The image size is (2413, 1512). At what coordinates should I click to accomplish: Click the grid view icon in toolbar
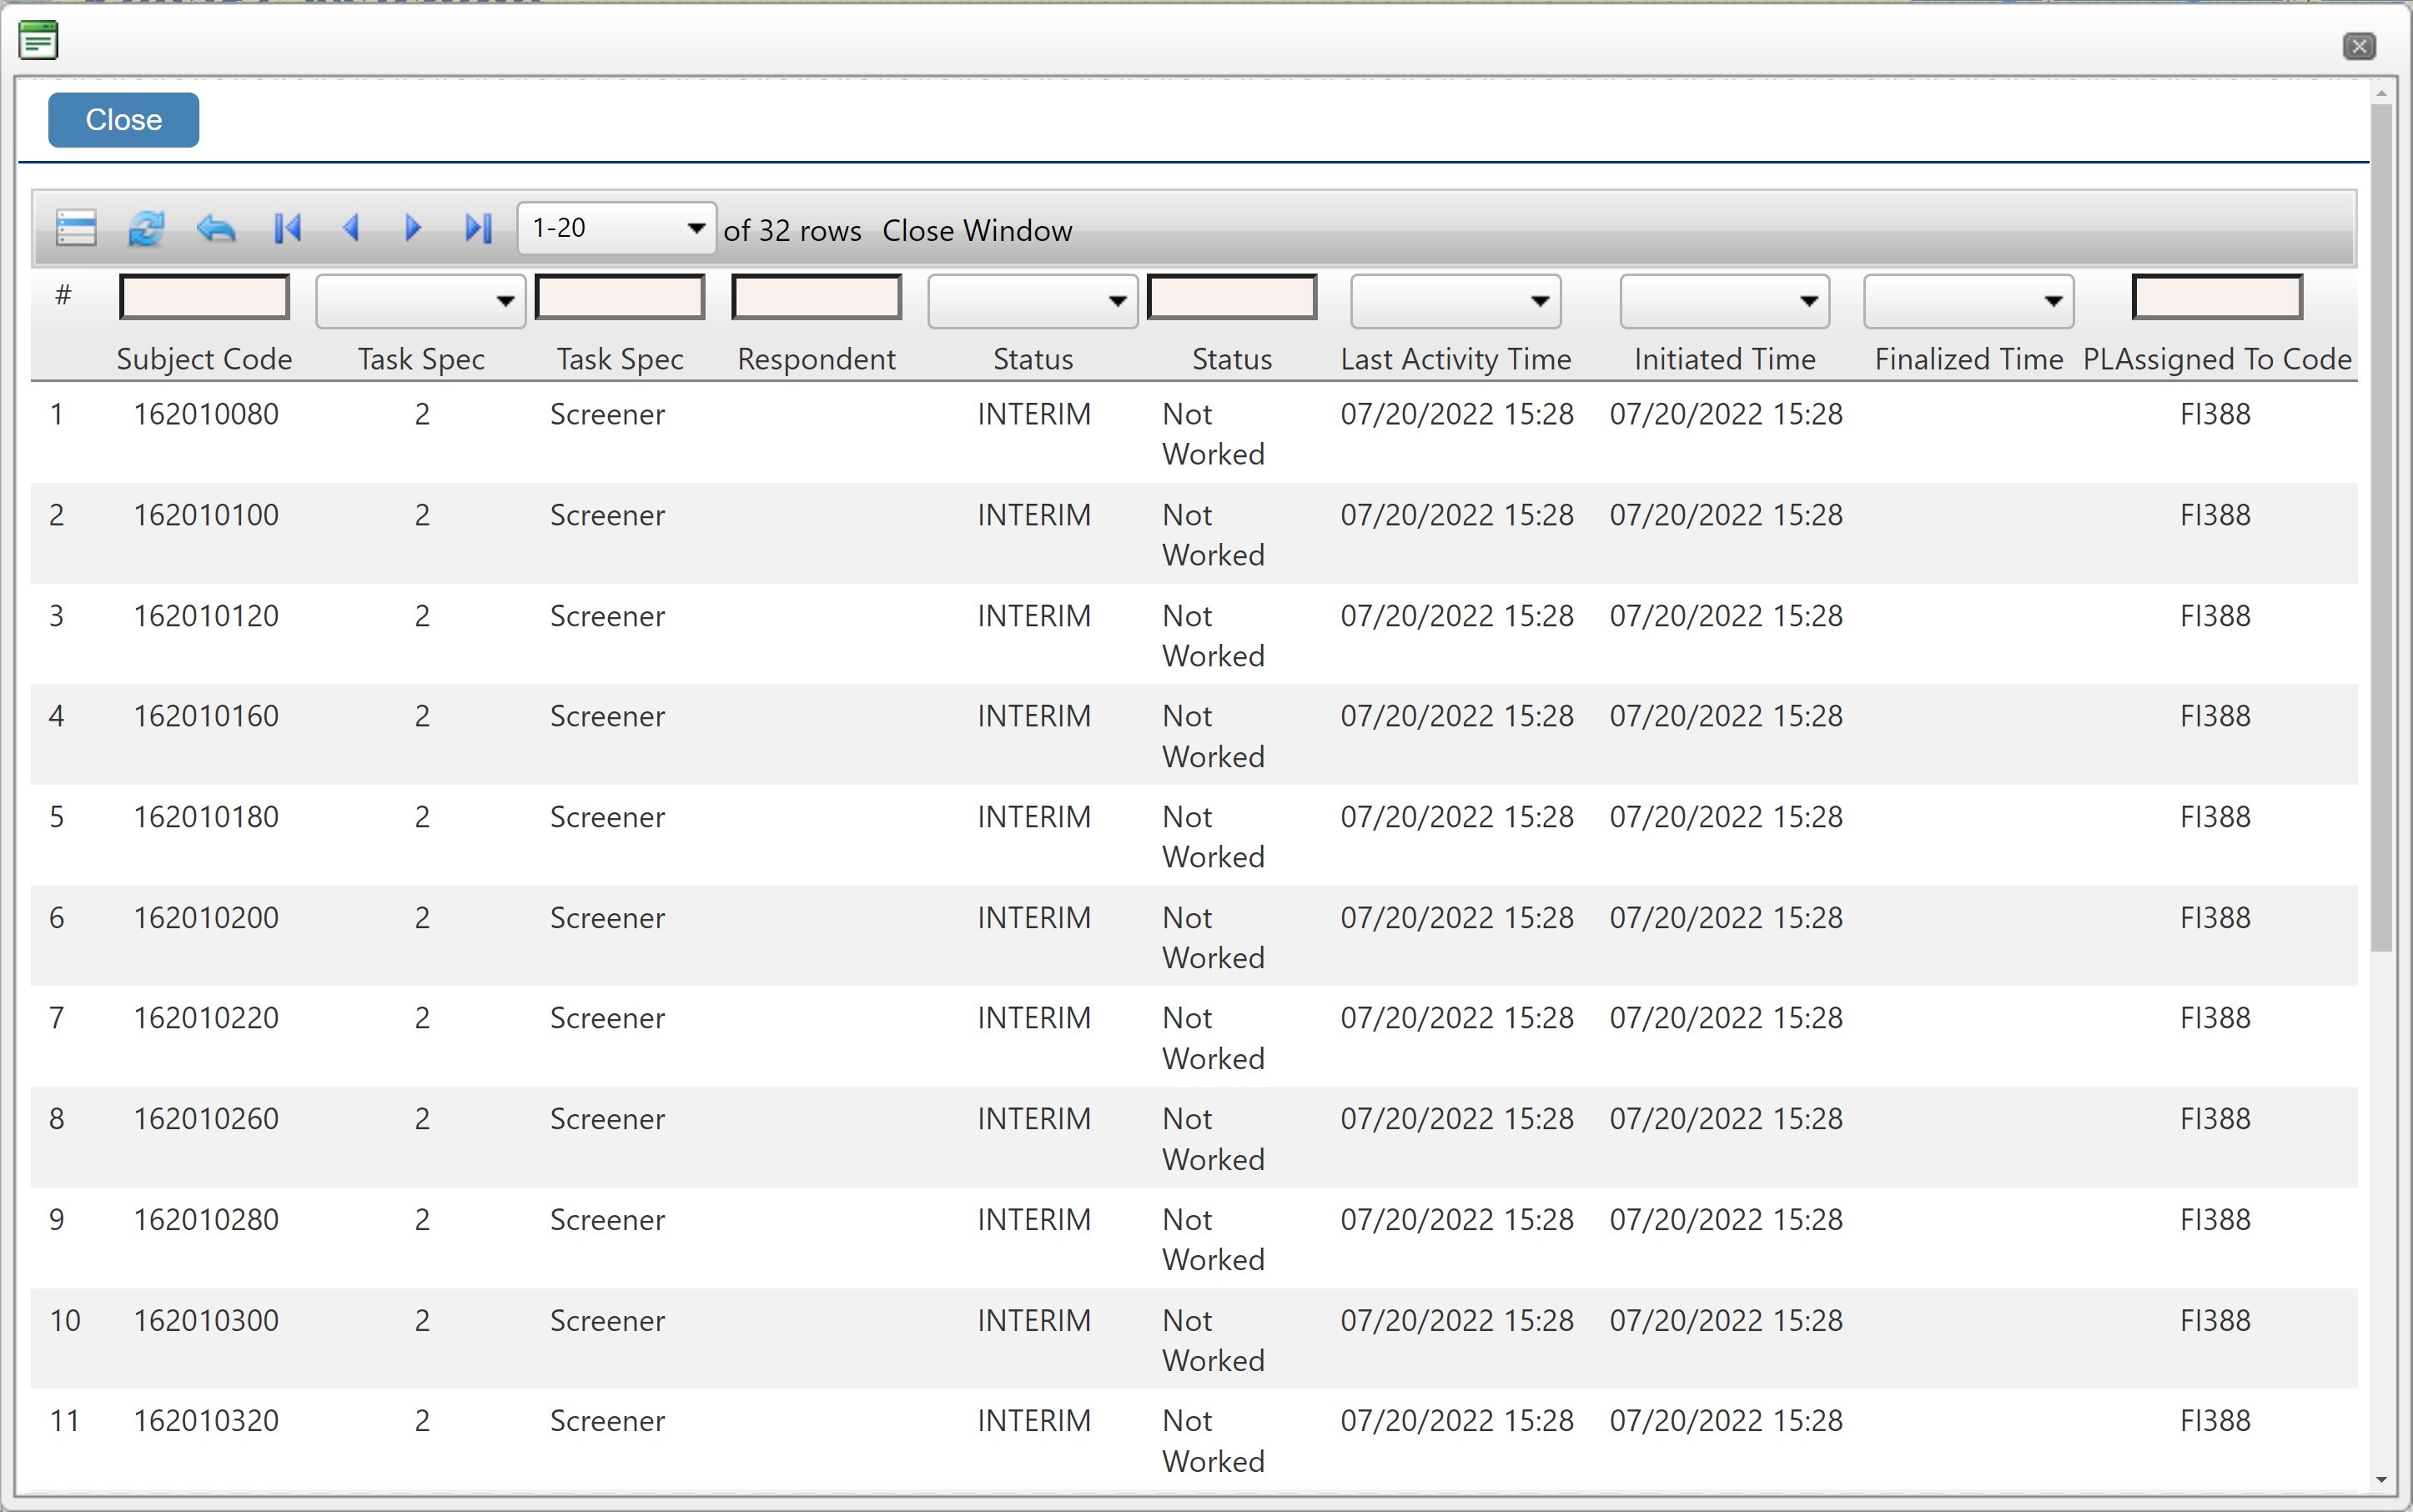point(76,228)
